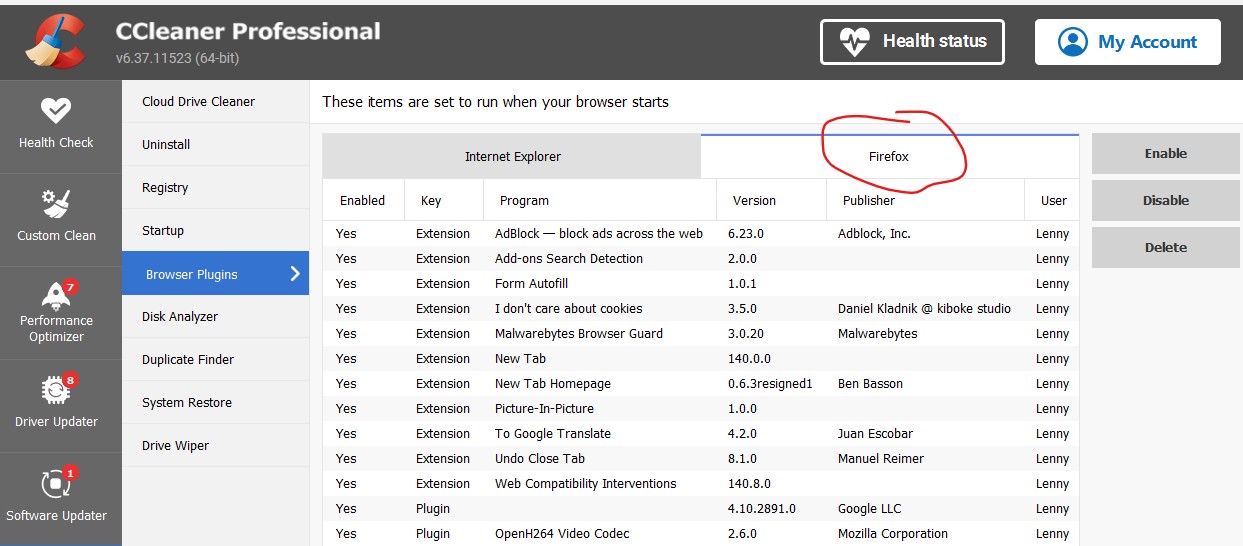Select the Undo Close Tab row
This screenshot has width=1243, height=546.
pos(701,459)
